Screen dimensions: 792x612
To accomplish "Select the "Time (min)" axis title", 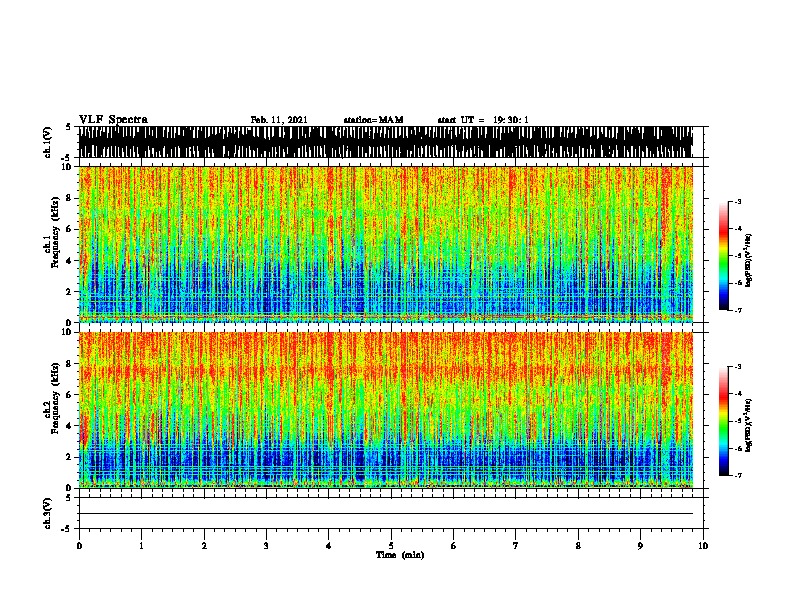I will (x=400, y=555).
